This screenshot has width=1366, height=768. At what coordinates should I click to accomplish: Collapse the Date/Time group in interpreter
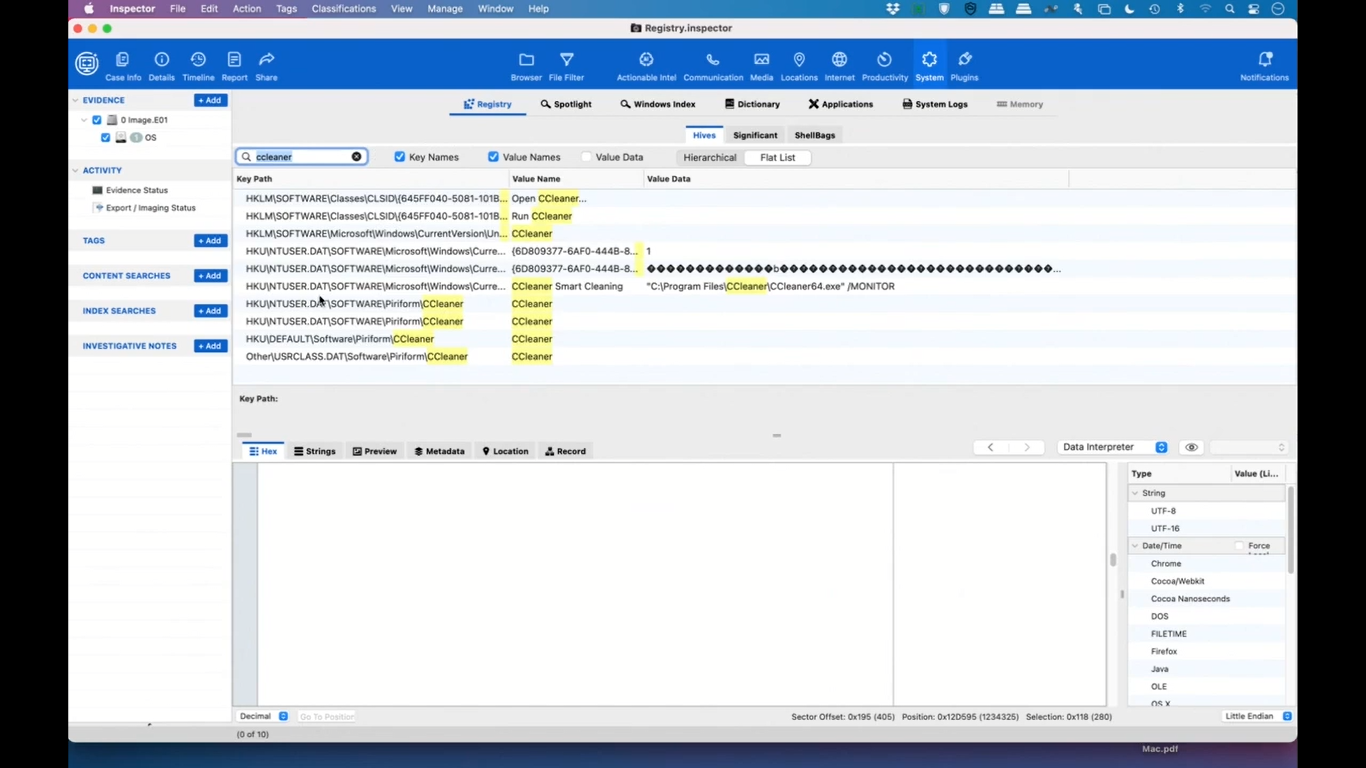[x=1135, y=546]
